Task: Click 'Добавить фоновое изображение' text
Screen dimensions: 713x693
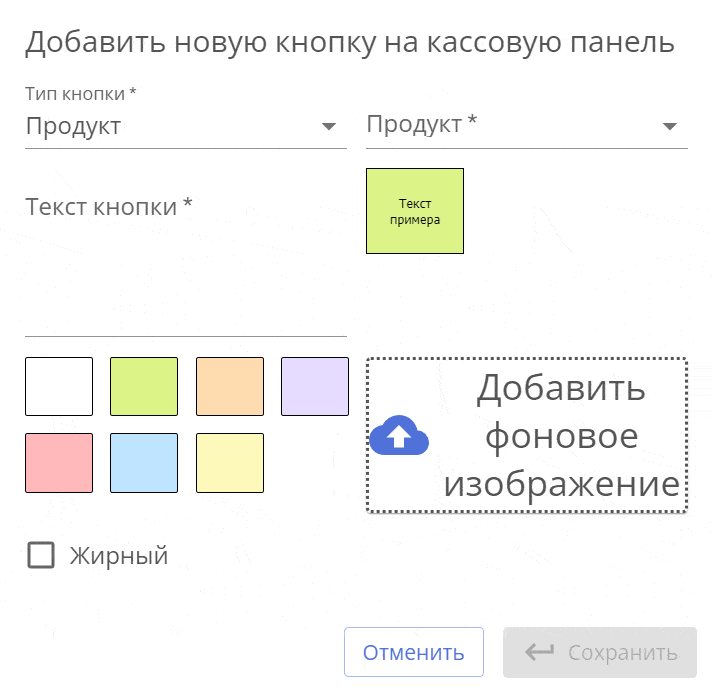Action: [x=560, y=436]
